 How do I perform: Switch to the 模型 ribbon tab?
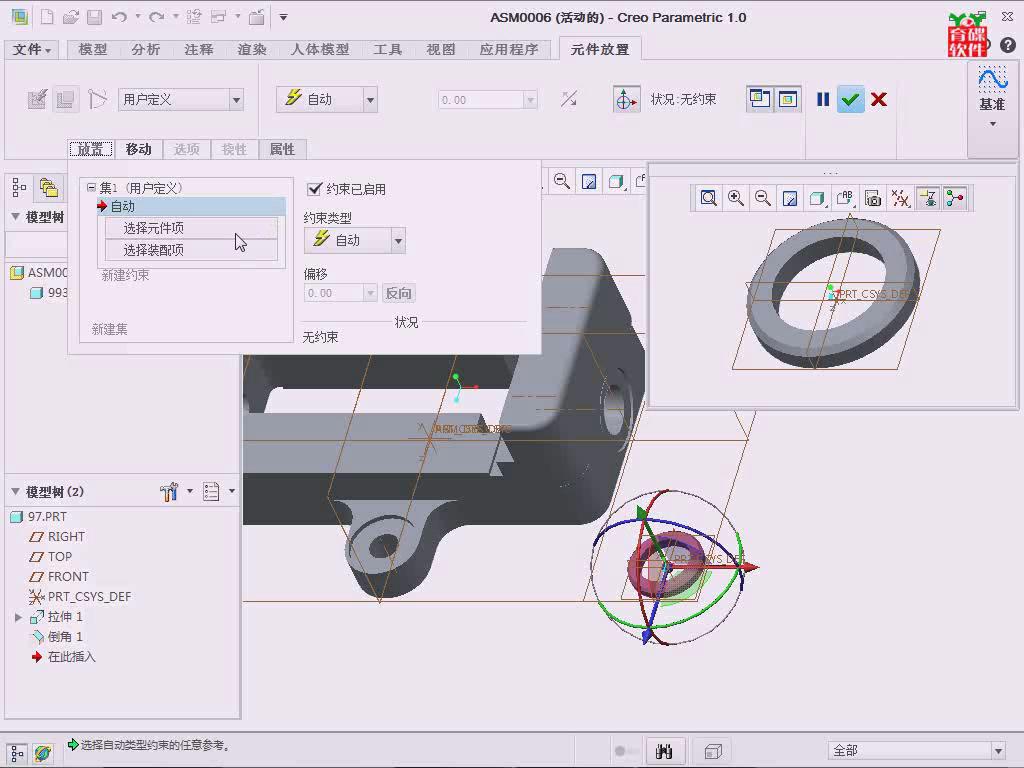93,49
